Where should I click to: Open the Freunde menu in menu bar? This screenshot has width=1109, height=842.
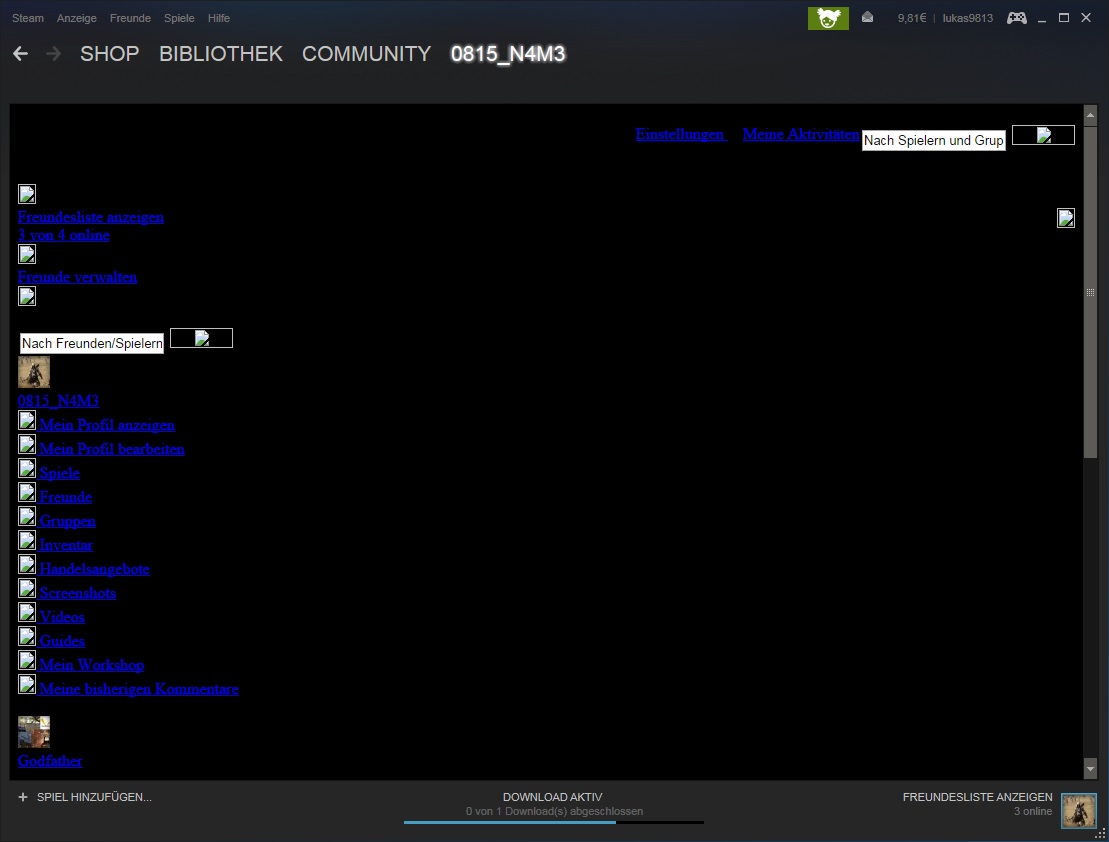coord(130,18)
